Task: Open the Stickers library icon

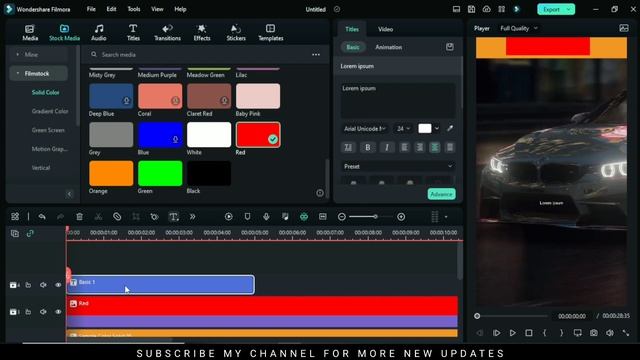Action: (x=236, y=32)
